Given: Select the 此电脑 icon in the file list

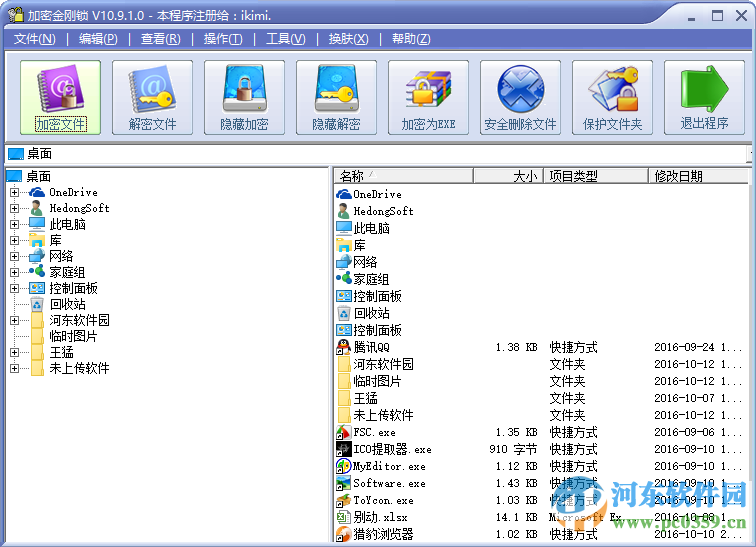Looking at the screenshot, I should [344, 228].
